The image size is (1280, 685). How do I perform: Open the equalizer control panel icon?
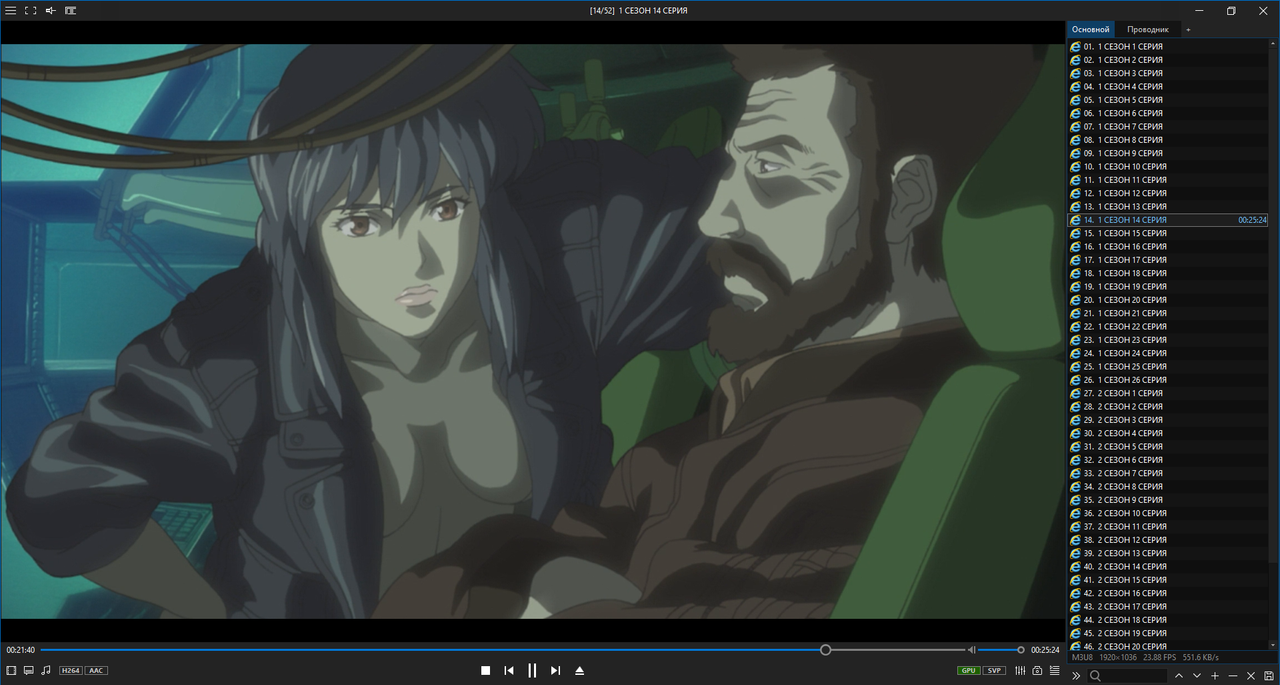pos(1020,670)
